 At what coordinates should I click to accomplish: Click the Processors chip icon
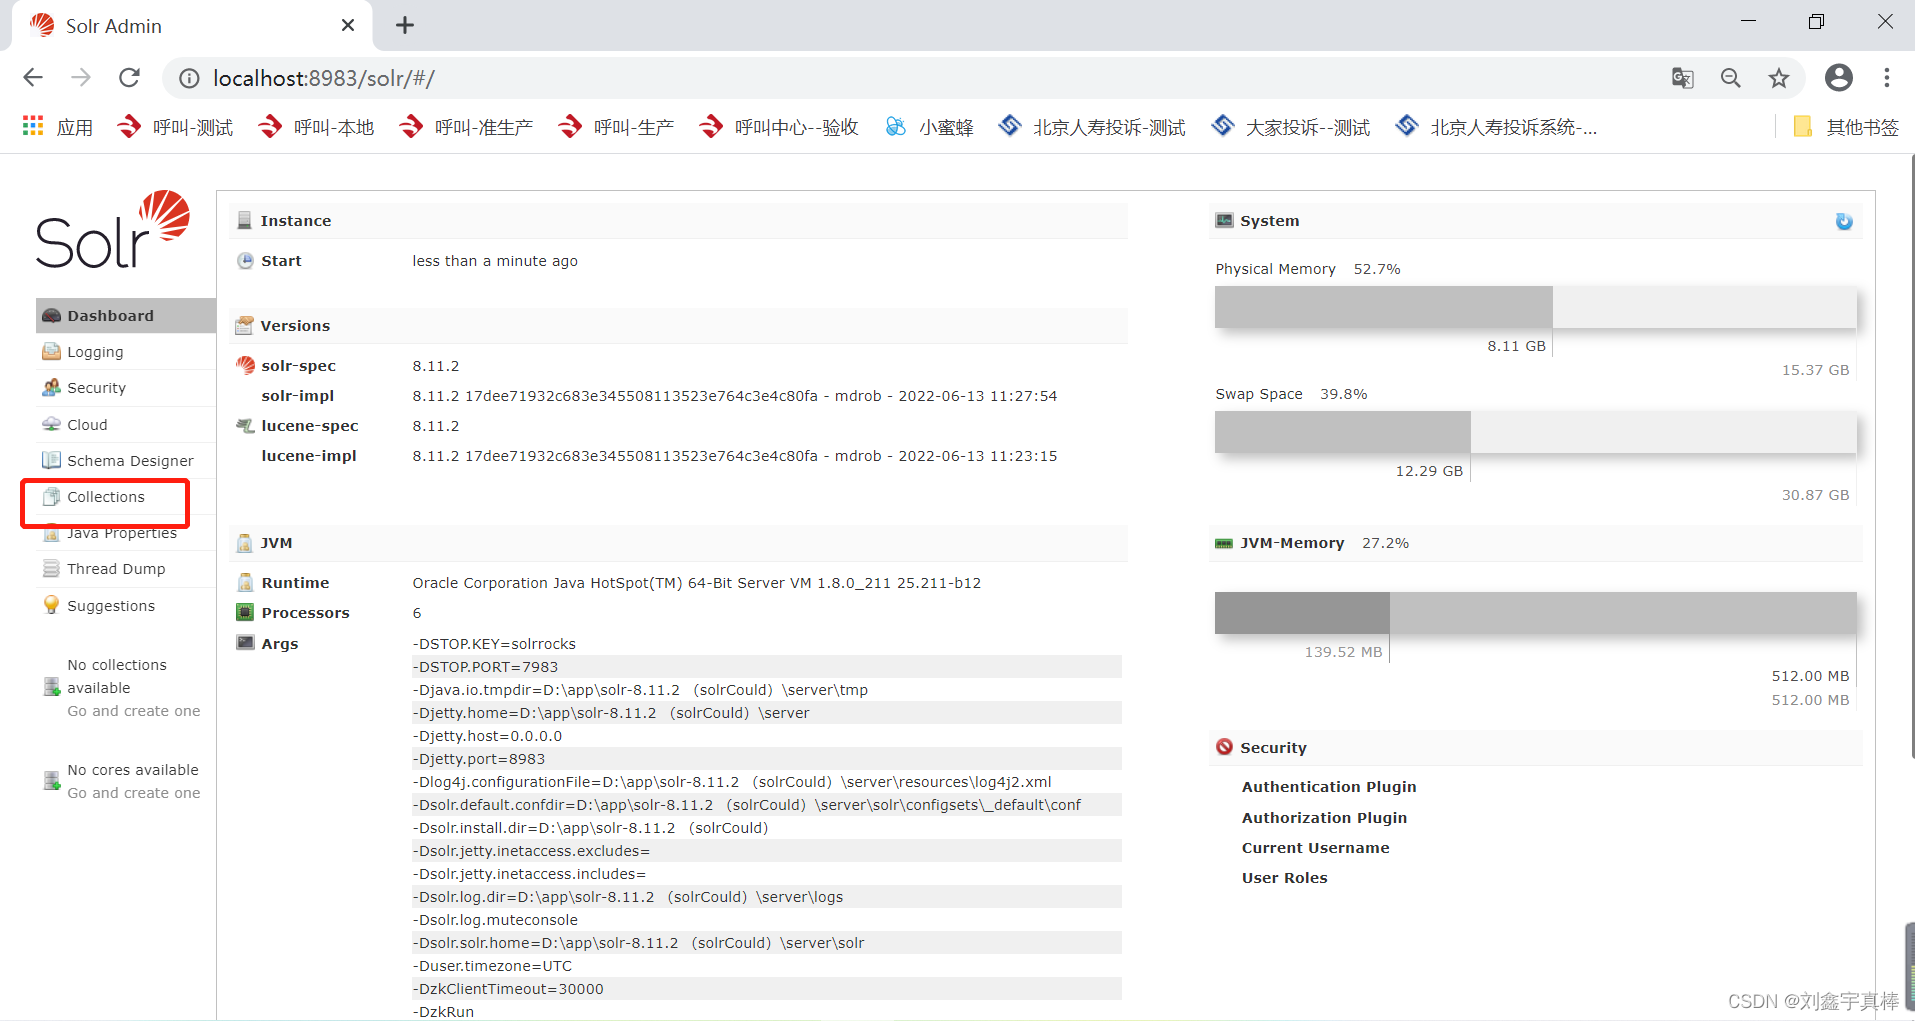click(245, 612)
